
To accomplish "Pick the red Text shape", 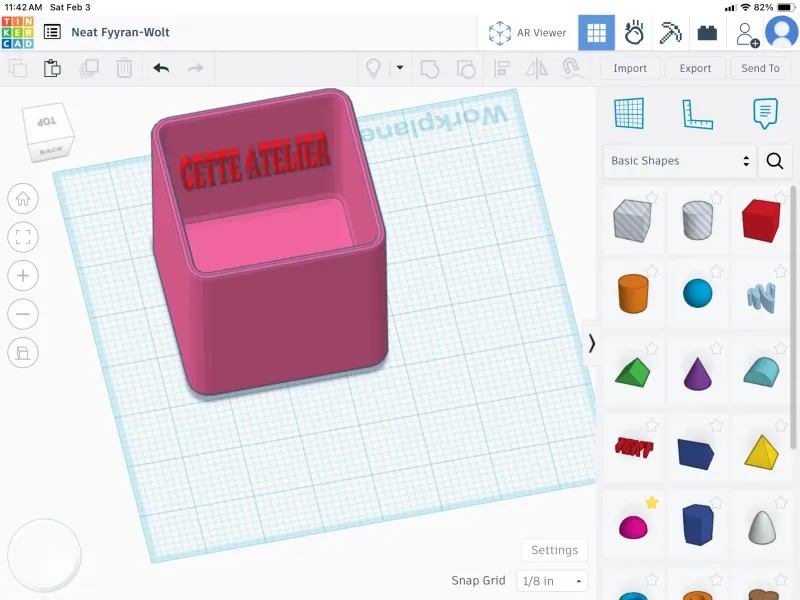I will [x=634, y=447].
